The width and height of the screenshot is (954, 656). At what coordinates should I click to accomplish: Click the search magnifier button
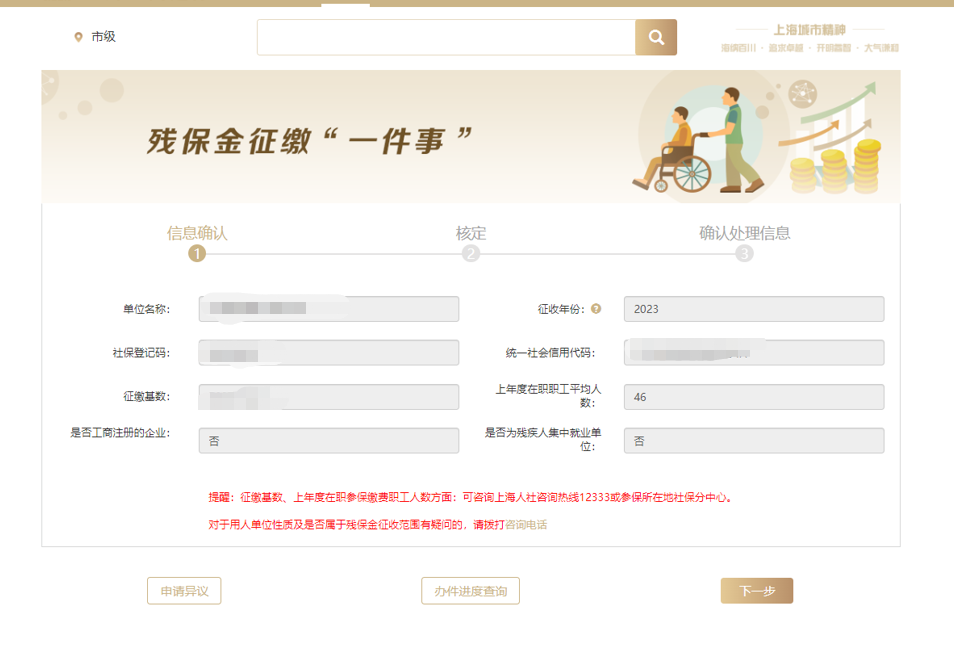(656, 37)
